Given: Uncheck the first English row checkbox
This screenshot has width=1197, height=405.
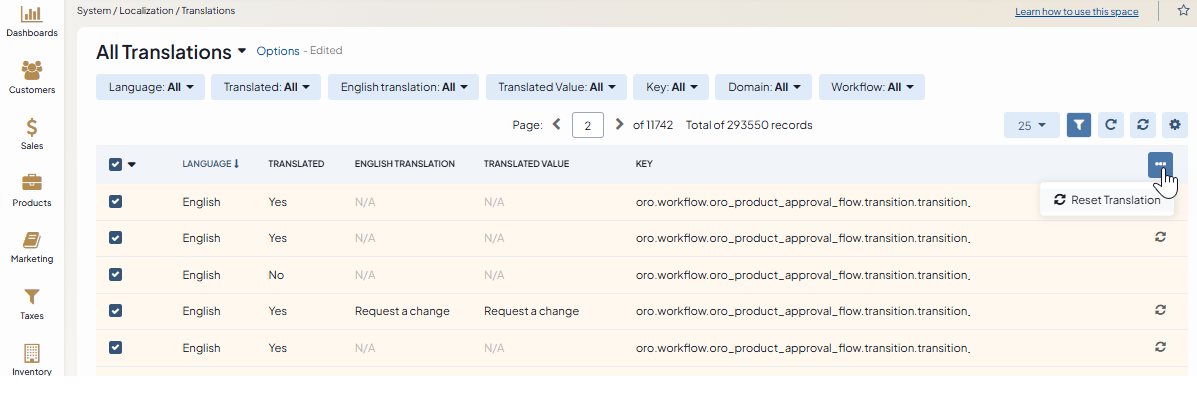Looking at the screenshot, I should pos(115,201).
